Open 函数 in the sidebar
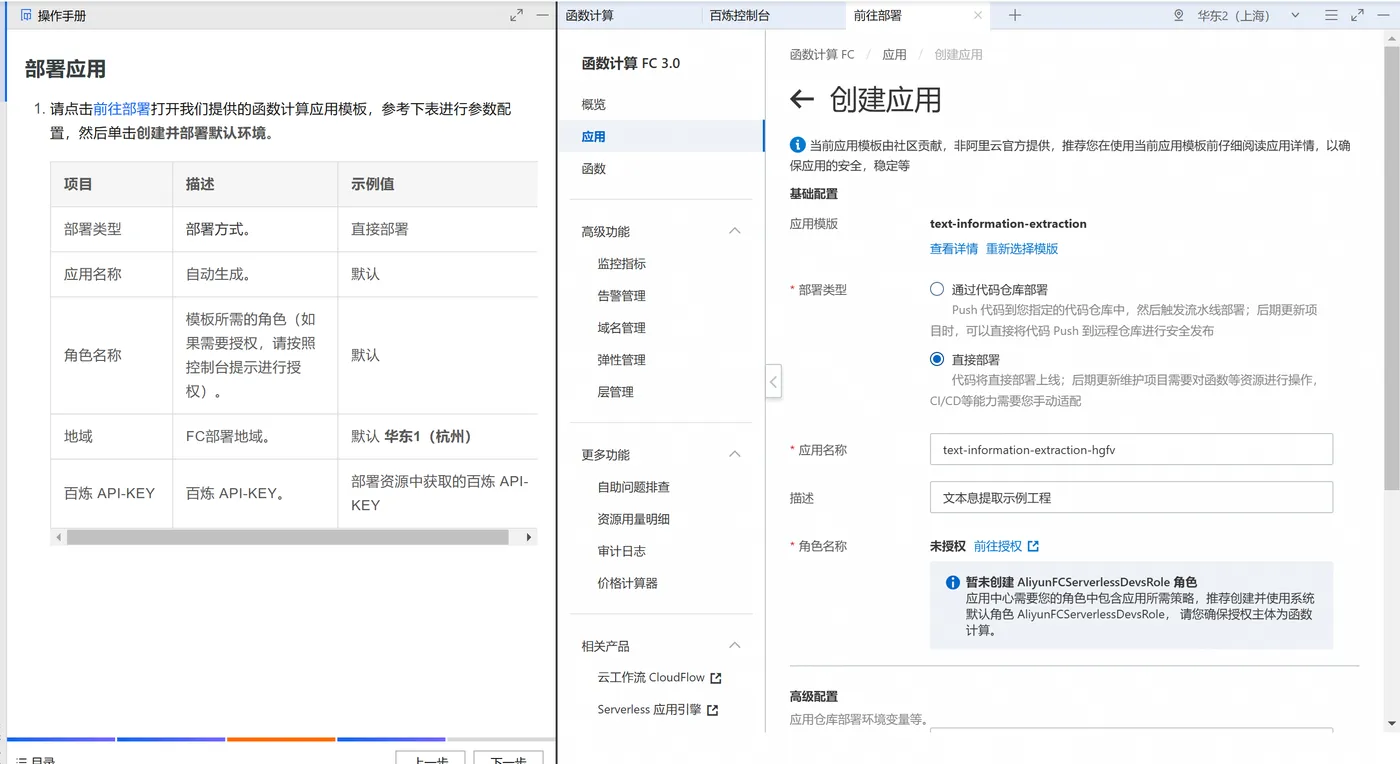The width and height of the screenshot is (1400, 764). (661, 168)
